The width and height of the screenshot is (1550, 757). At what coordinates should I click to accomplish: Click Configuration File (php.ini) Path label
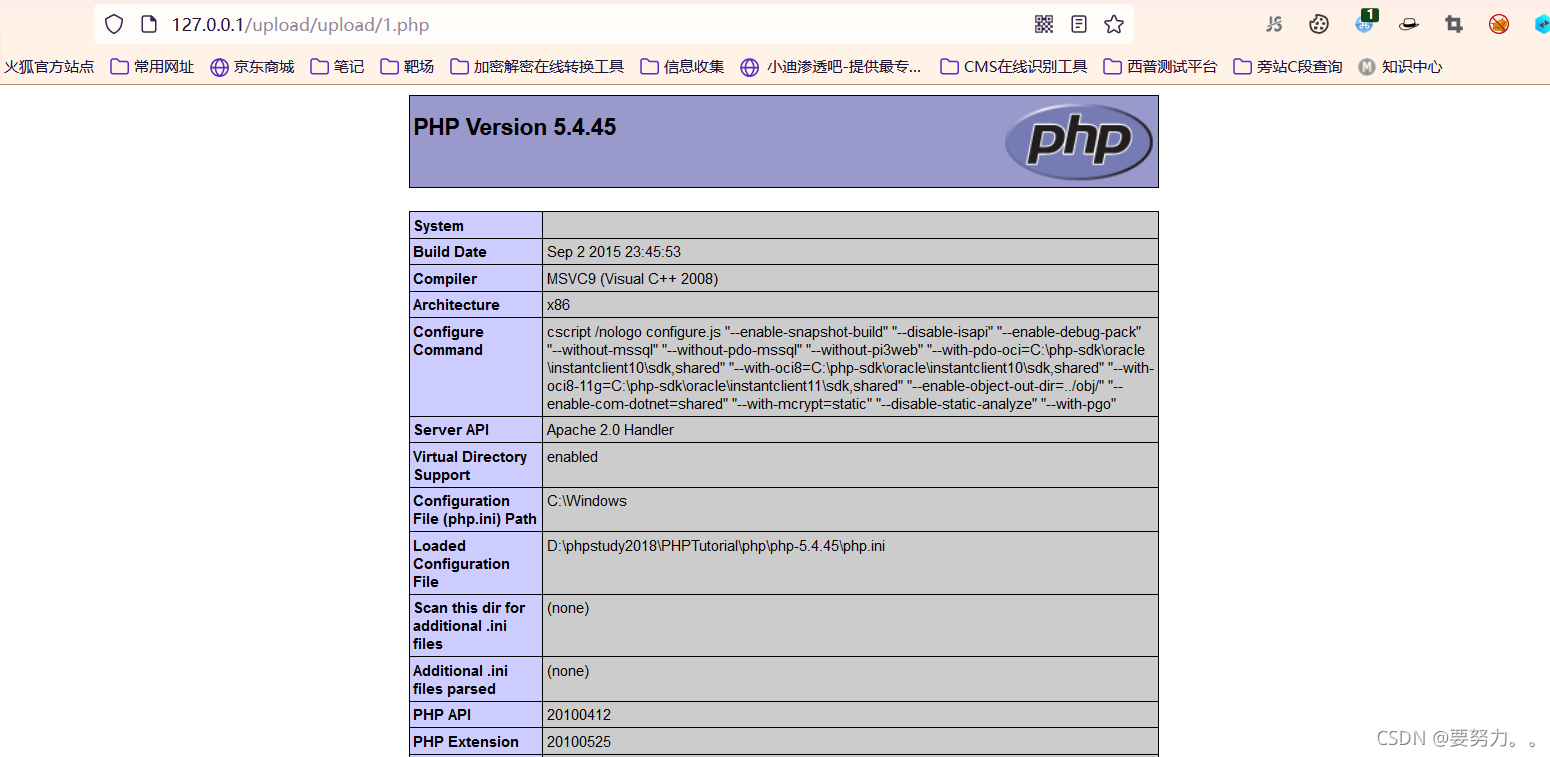[476, 510]
